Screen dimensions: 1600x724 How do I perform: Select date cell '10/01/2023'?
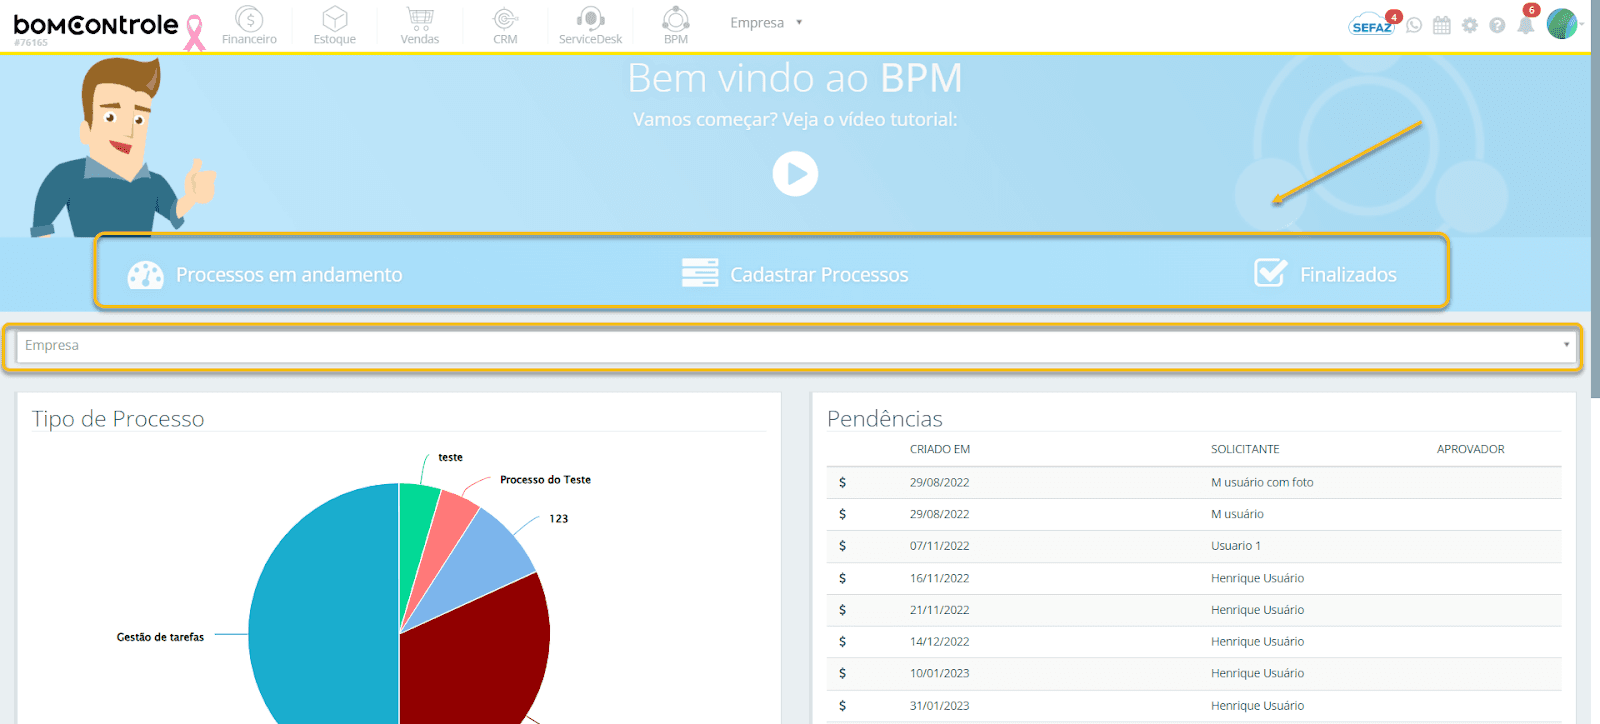pyautogui.click(x=939, y=673)
